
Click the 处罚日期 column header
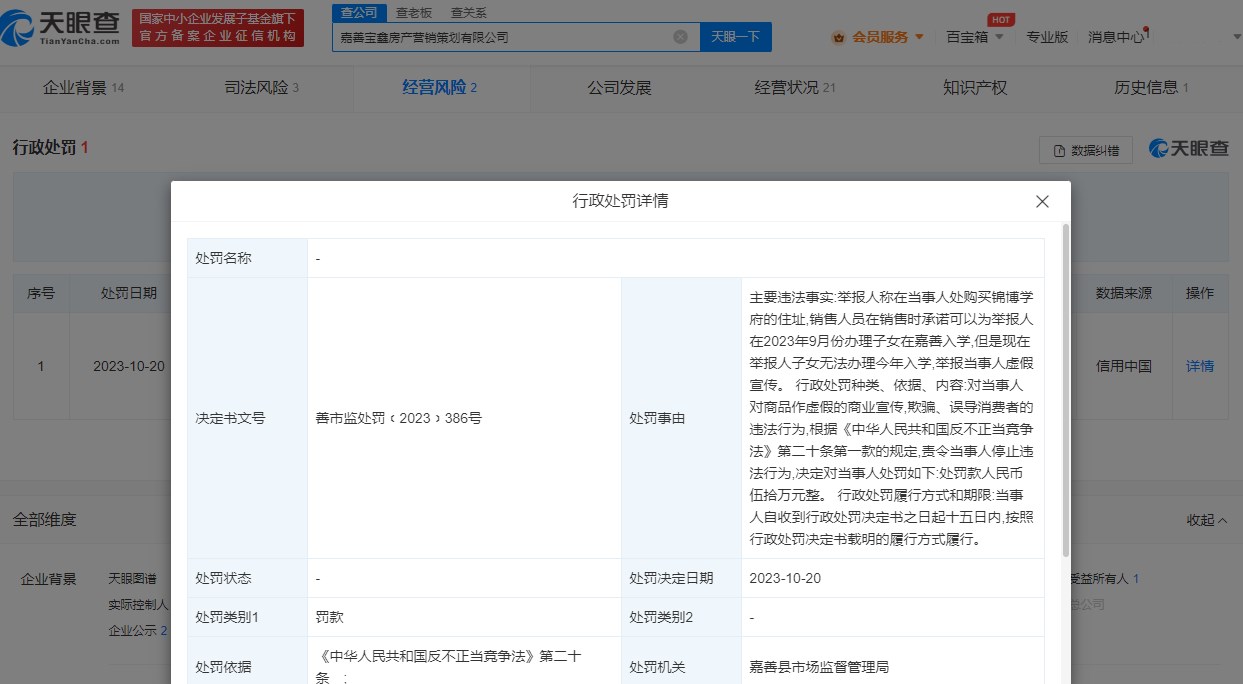(x=129, y=293)
